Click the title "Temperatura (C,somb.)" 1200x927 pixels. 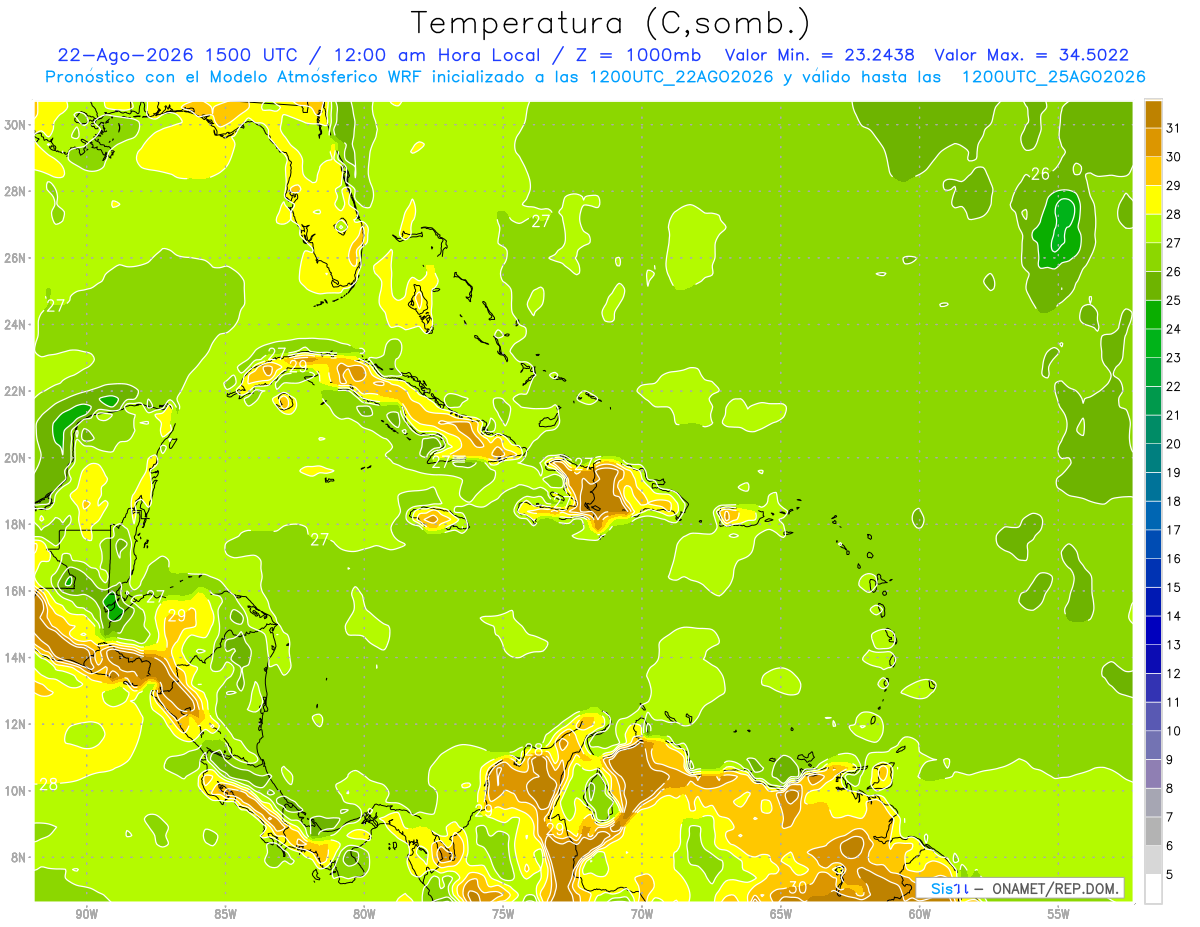610,23
